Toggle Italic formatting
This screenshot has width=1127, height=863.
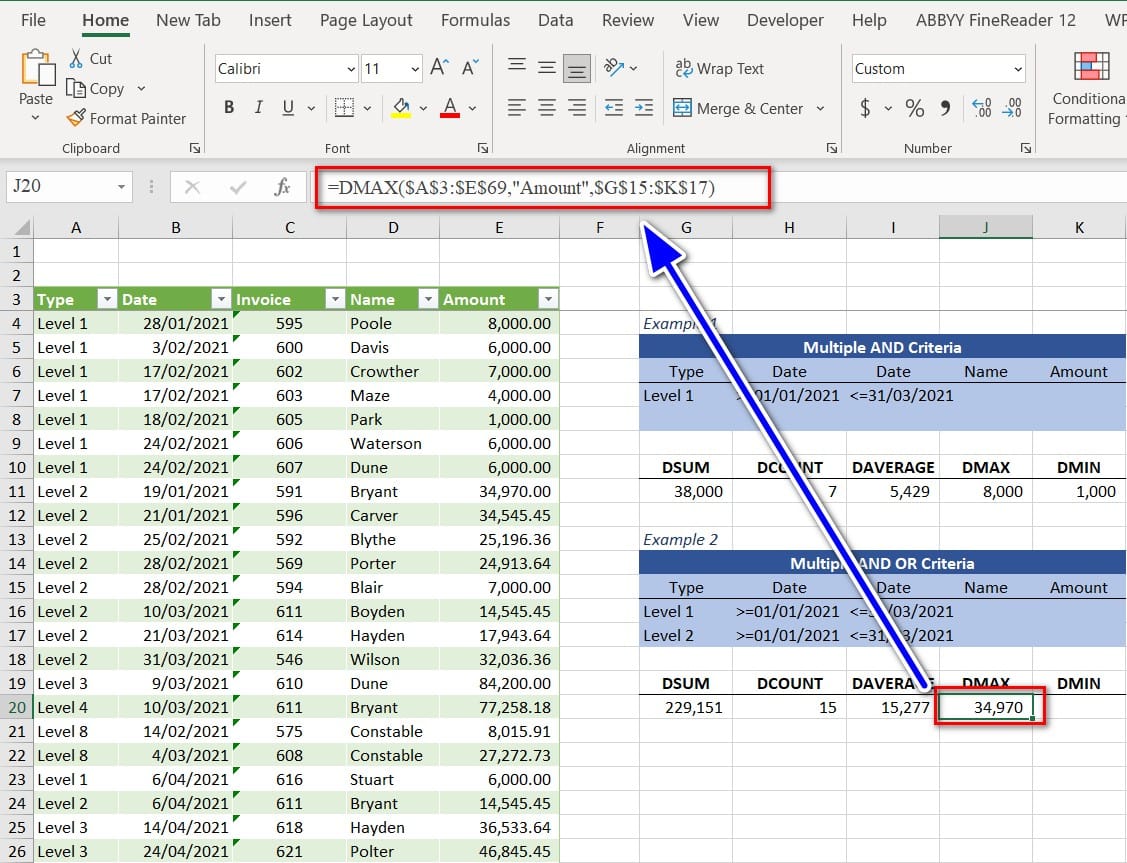tap(259, 108)
